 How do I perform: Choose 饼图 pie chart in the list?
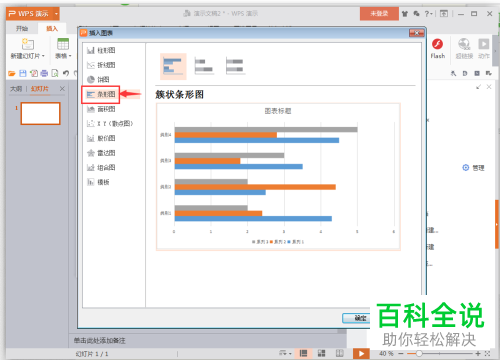98,79
